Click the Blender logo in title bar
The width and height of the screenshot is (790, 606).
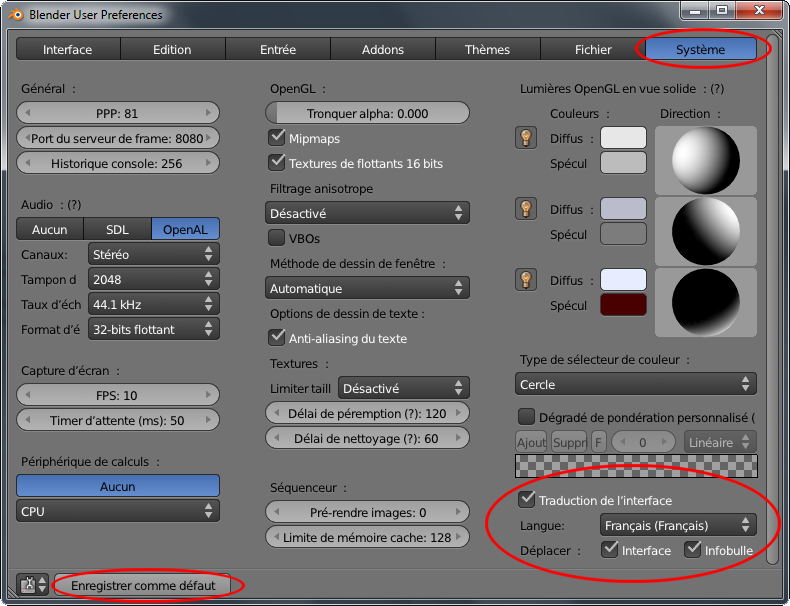(16, 14)
